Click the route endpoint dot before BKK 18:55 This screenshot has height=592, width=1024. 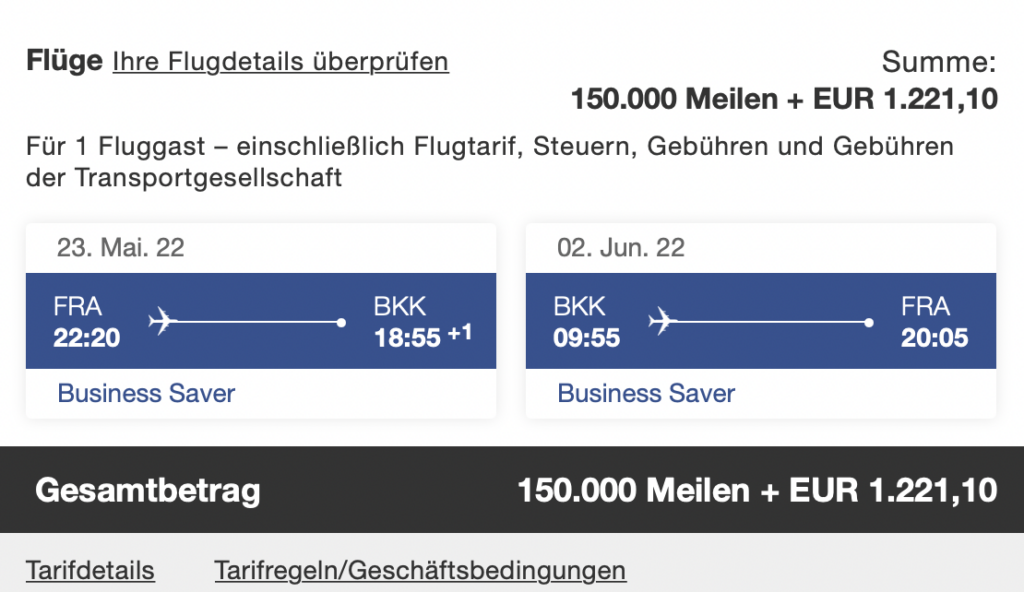coord(342,323)
